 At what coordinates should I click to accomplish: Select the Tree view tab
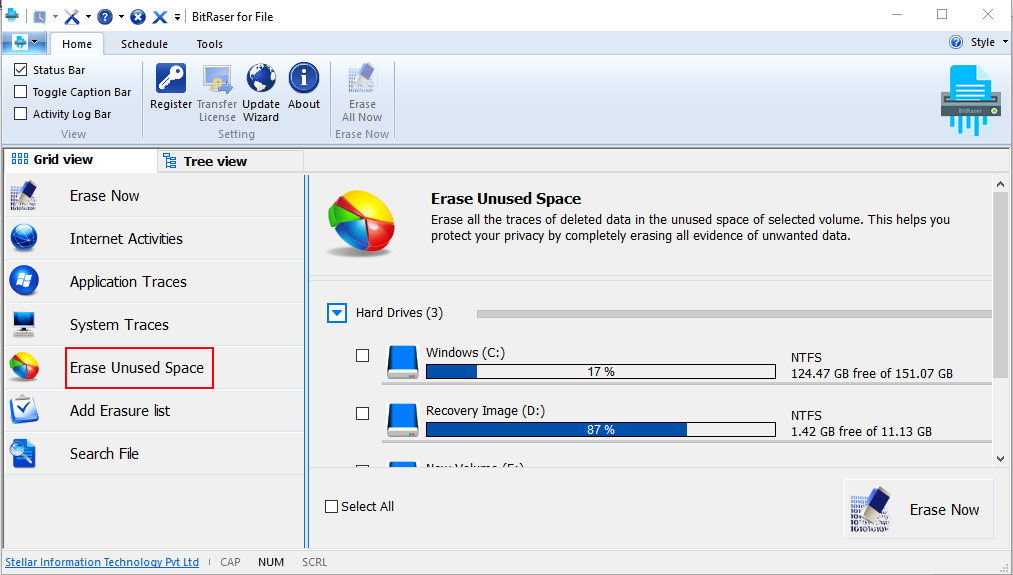pos(231,161)
